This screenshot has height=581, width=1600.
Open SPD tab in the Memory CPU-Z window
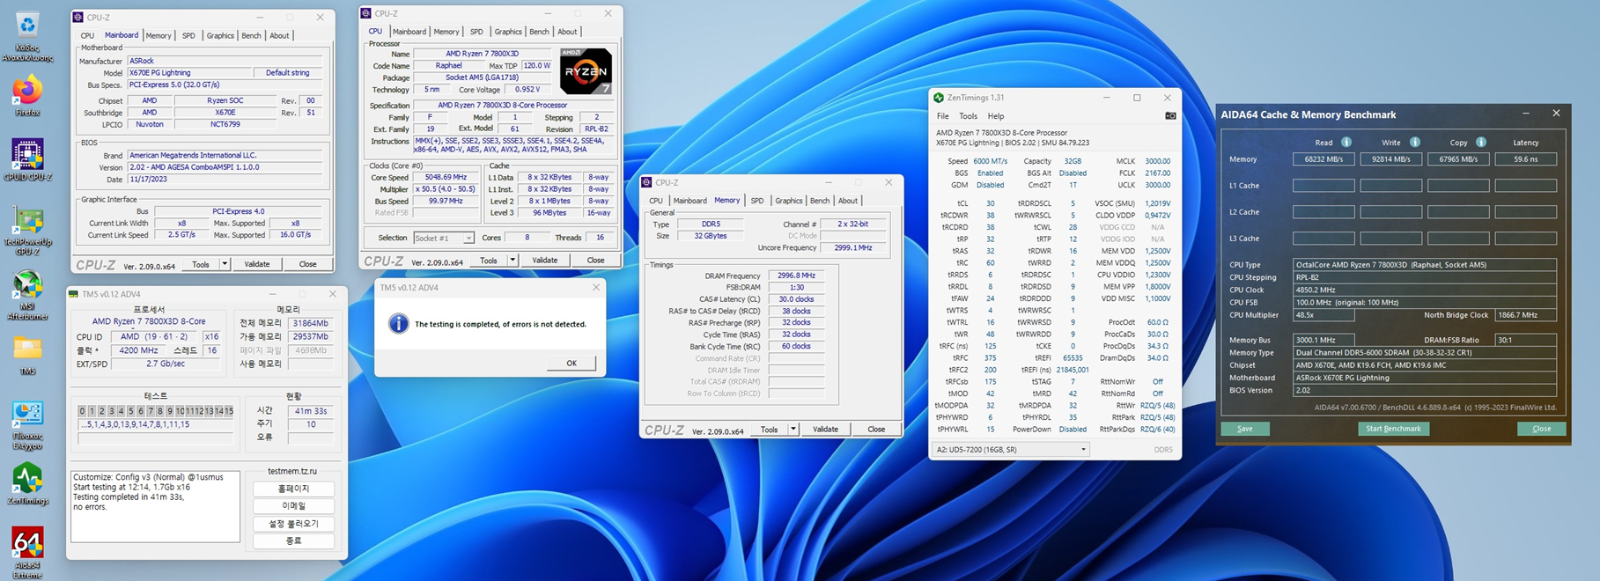[757, 201]
